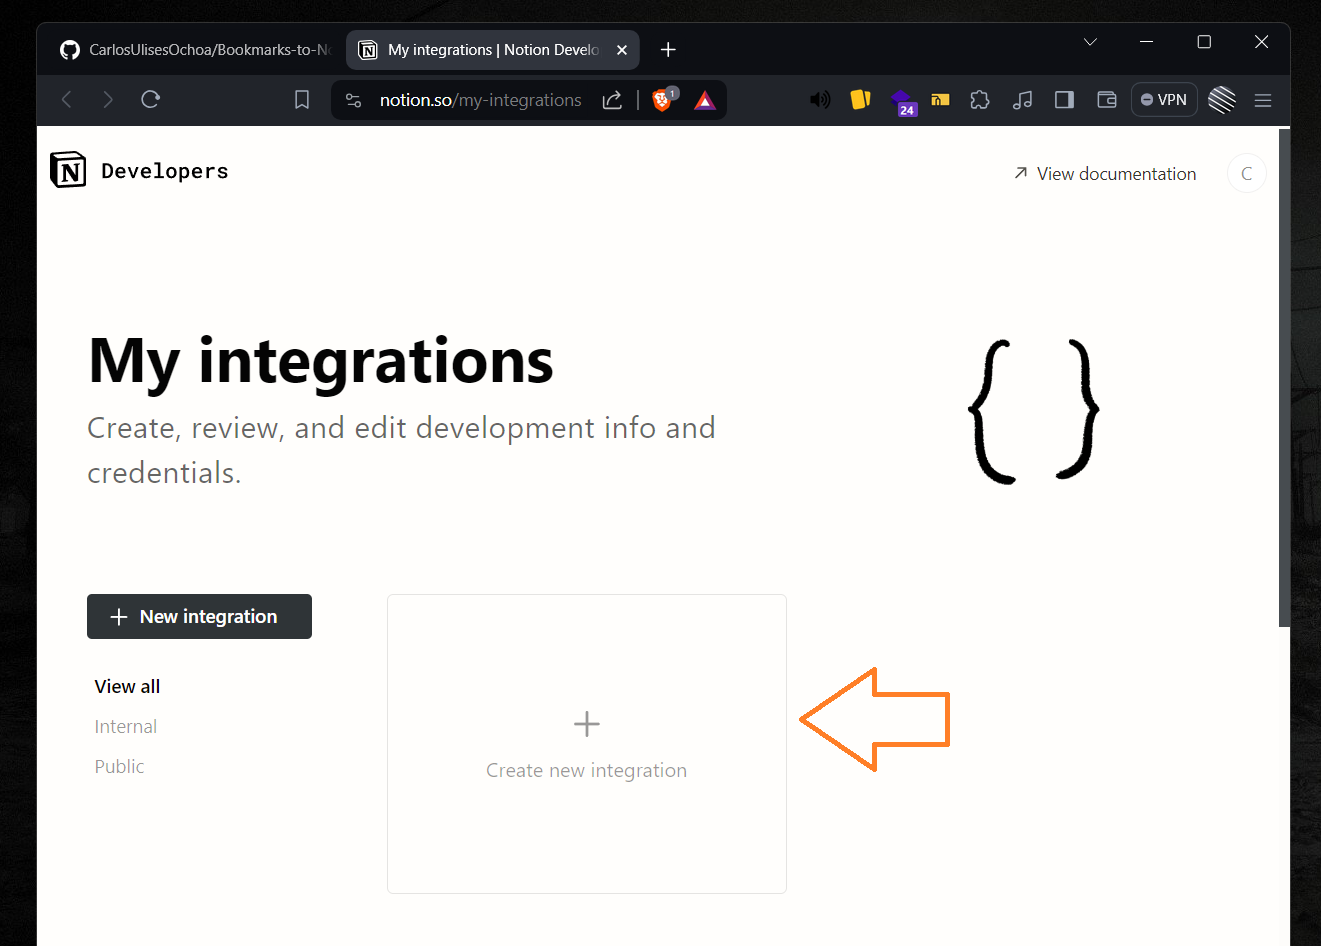Toggle the browser sidebar panel

click(x=1064, y=100)
